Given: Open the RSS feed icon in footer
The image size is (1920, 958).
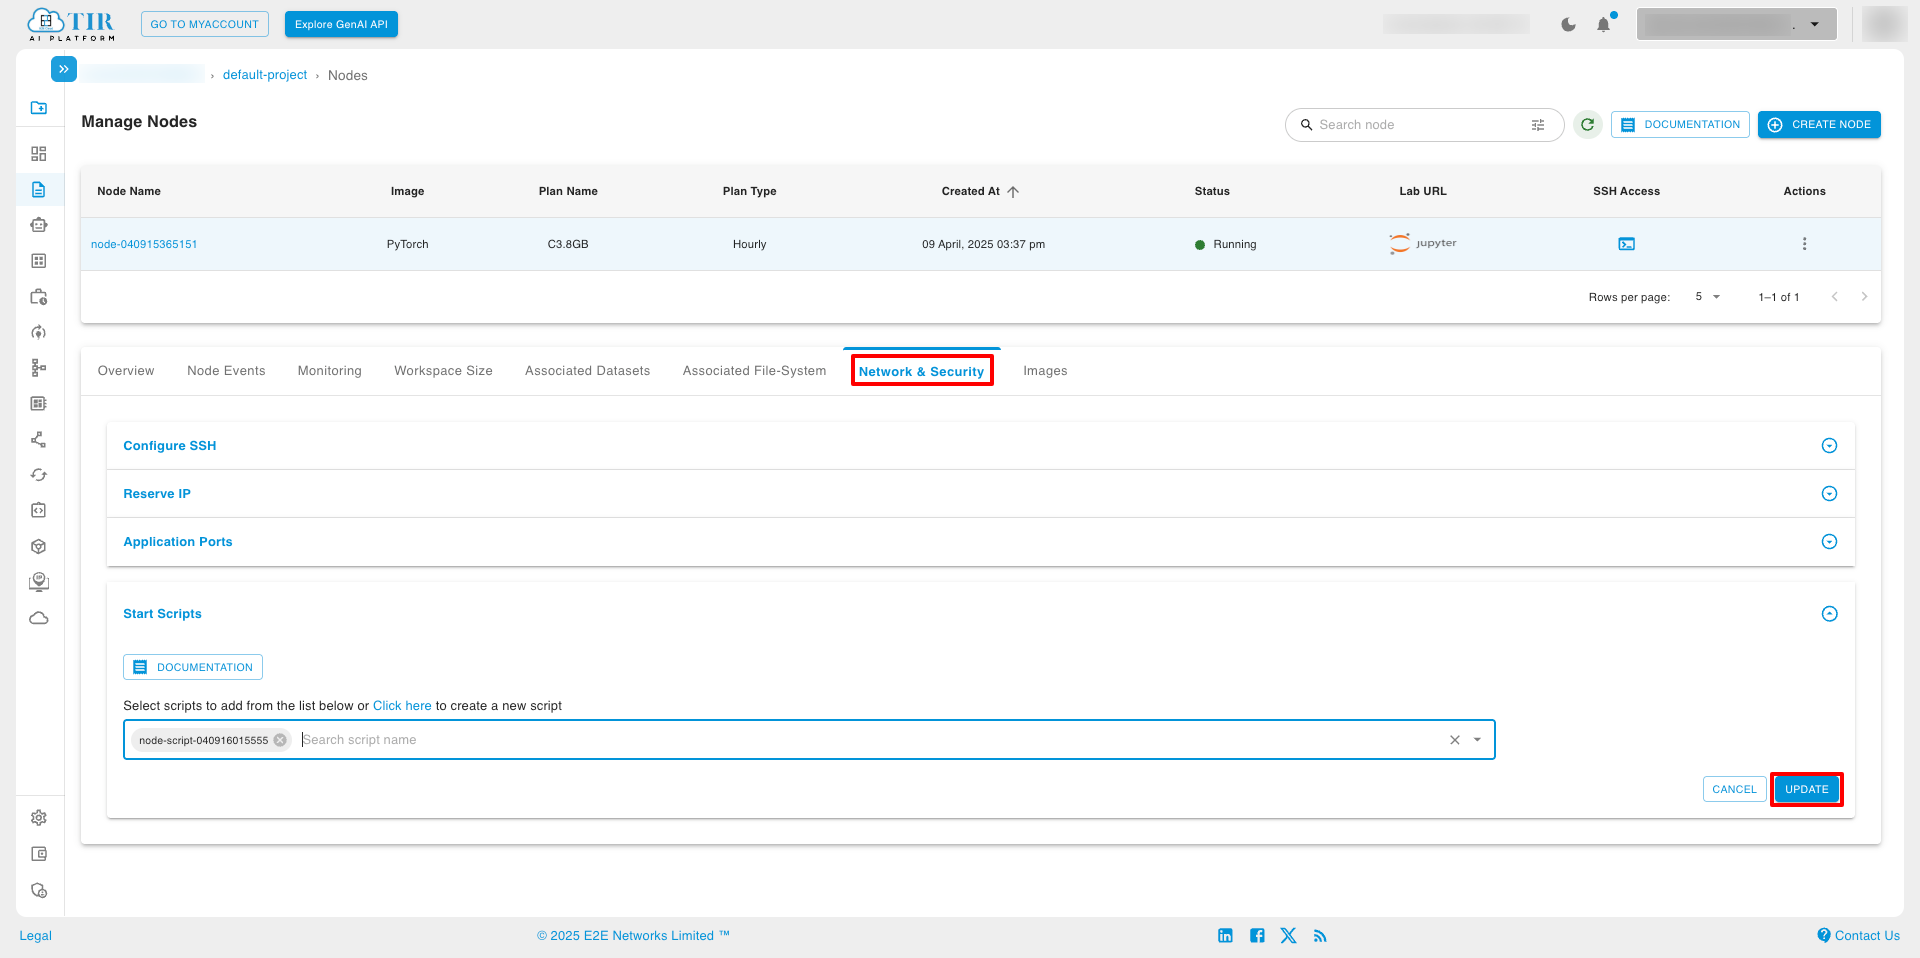Looking at the screenshot, I should (1320, 936).
